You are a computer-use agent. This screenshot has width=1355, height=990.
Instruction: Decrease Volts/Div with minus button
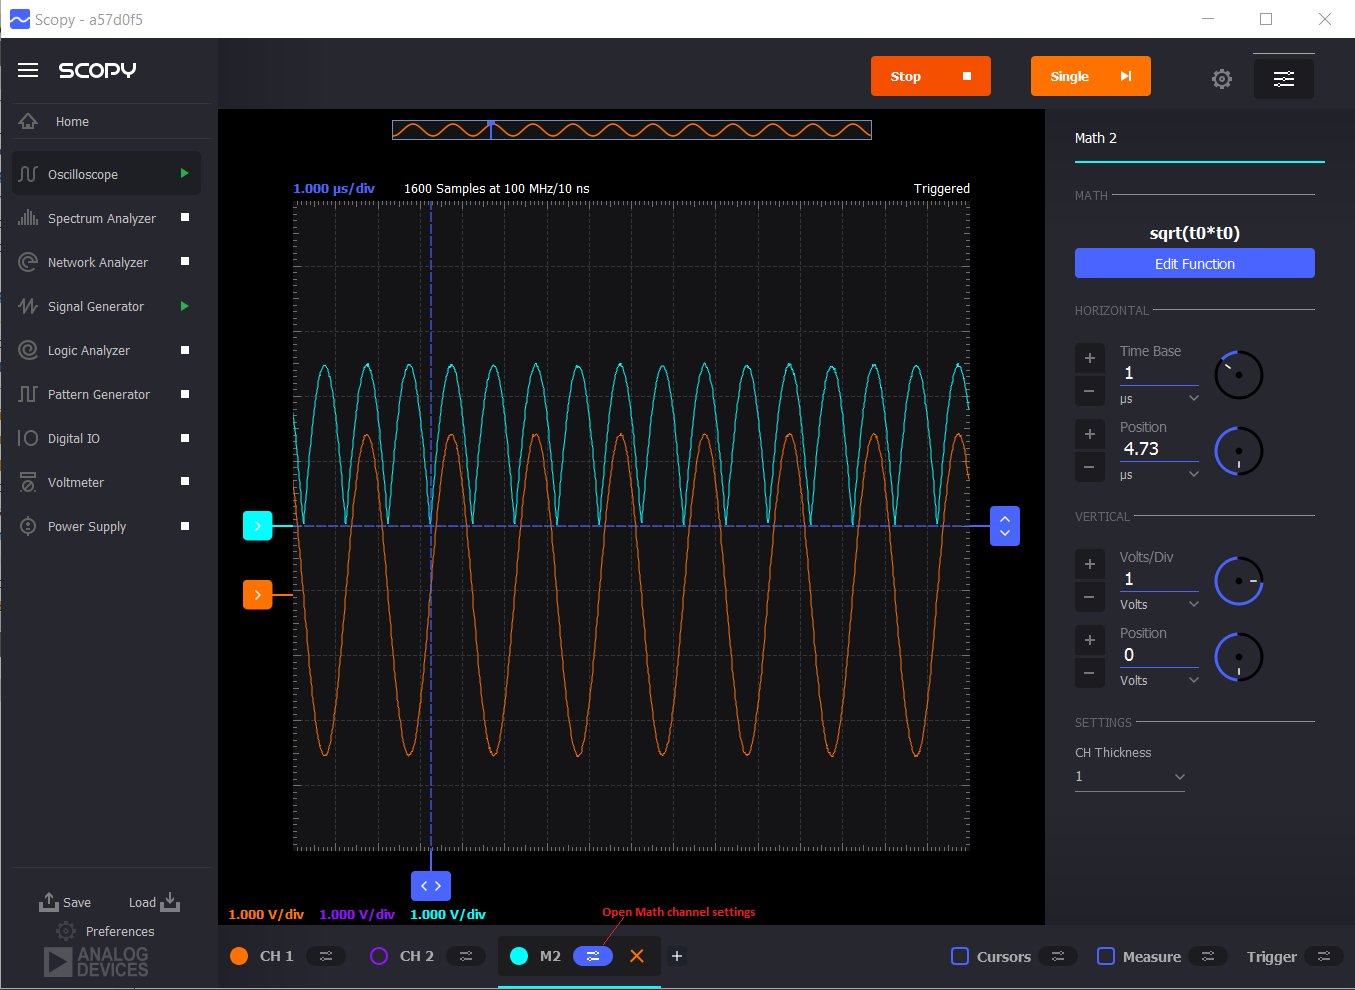pos(1090,597)
